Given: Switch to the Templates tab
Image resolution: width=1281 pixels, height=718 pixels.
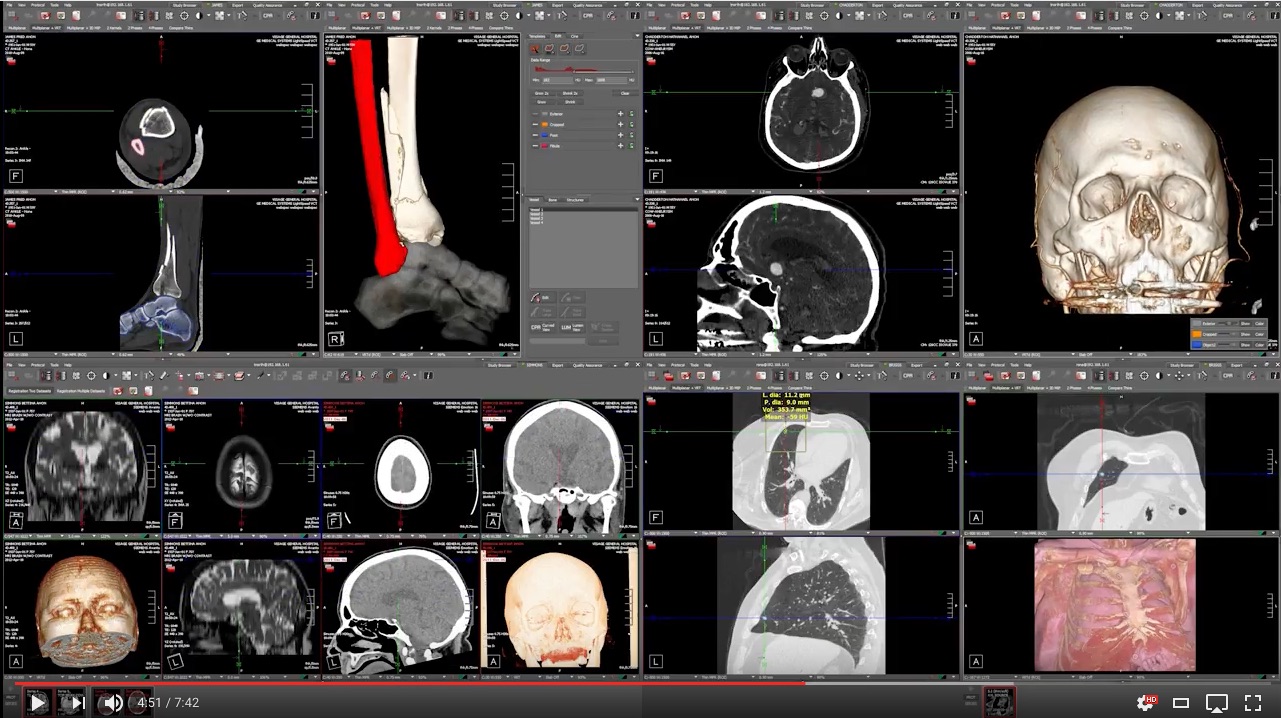Looking at the screenshot, I should [538, 35].
